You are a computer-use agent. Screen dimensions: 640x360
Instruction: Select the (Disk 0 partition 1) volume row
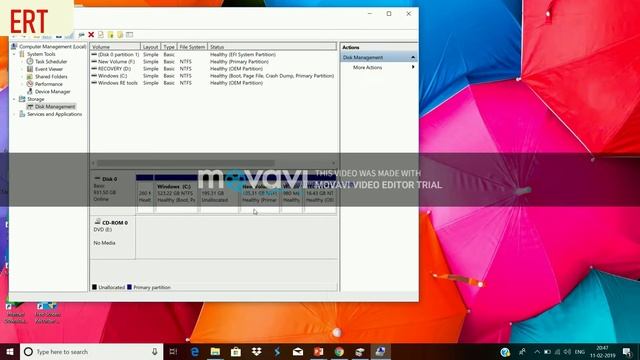[x=213, y=55]
